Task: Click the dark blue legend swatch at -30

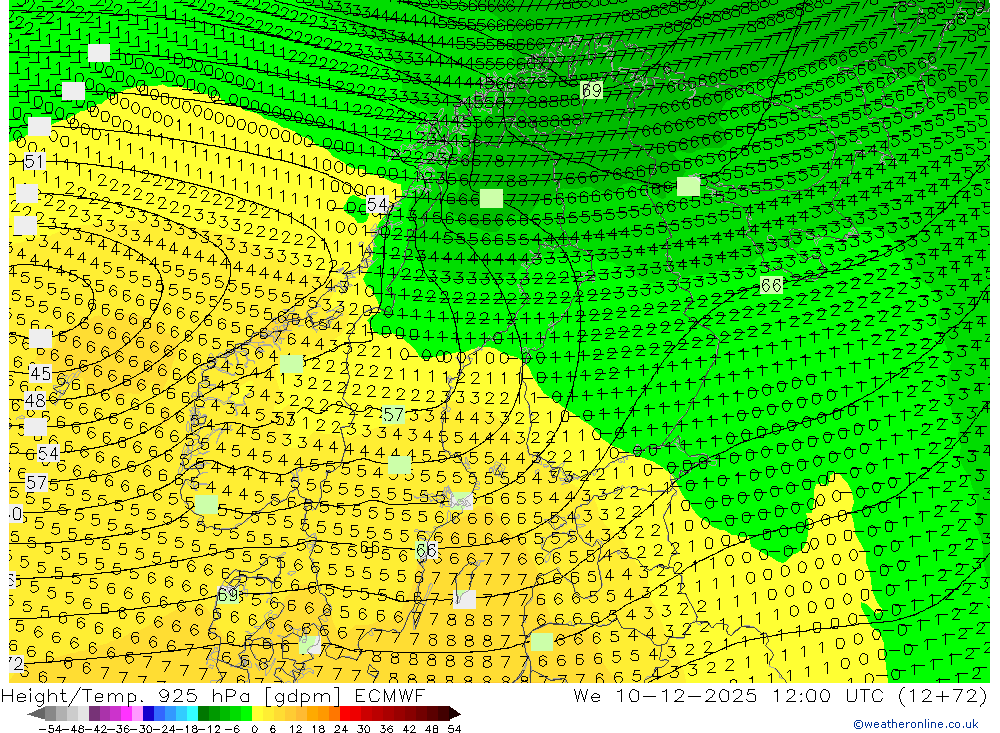Action: pyautogui.click(x=148, y=713)
